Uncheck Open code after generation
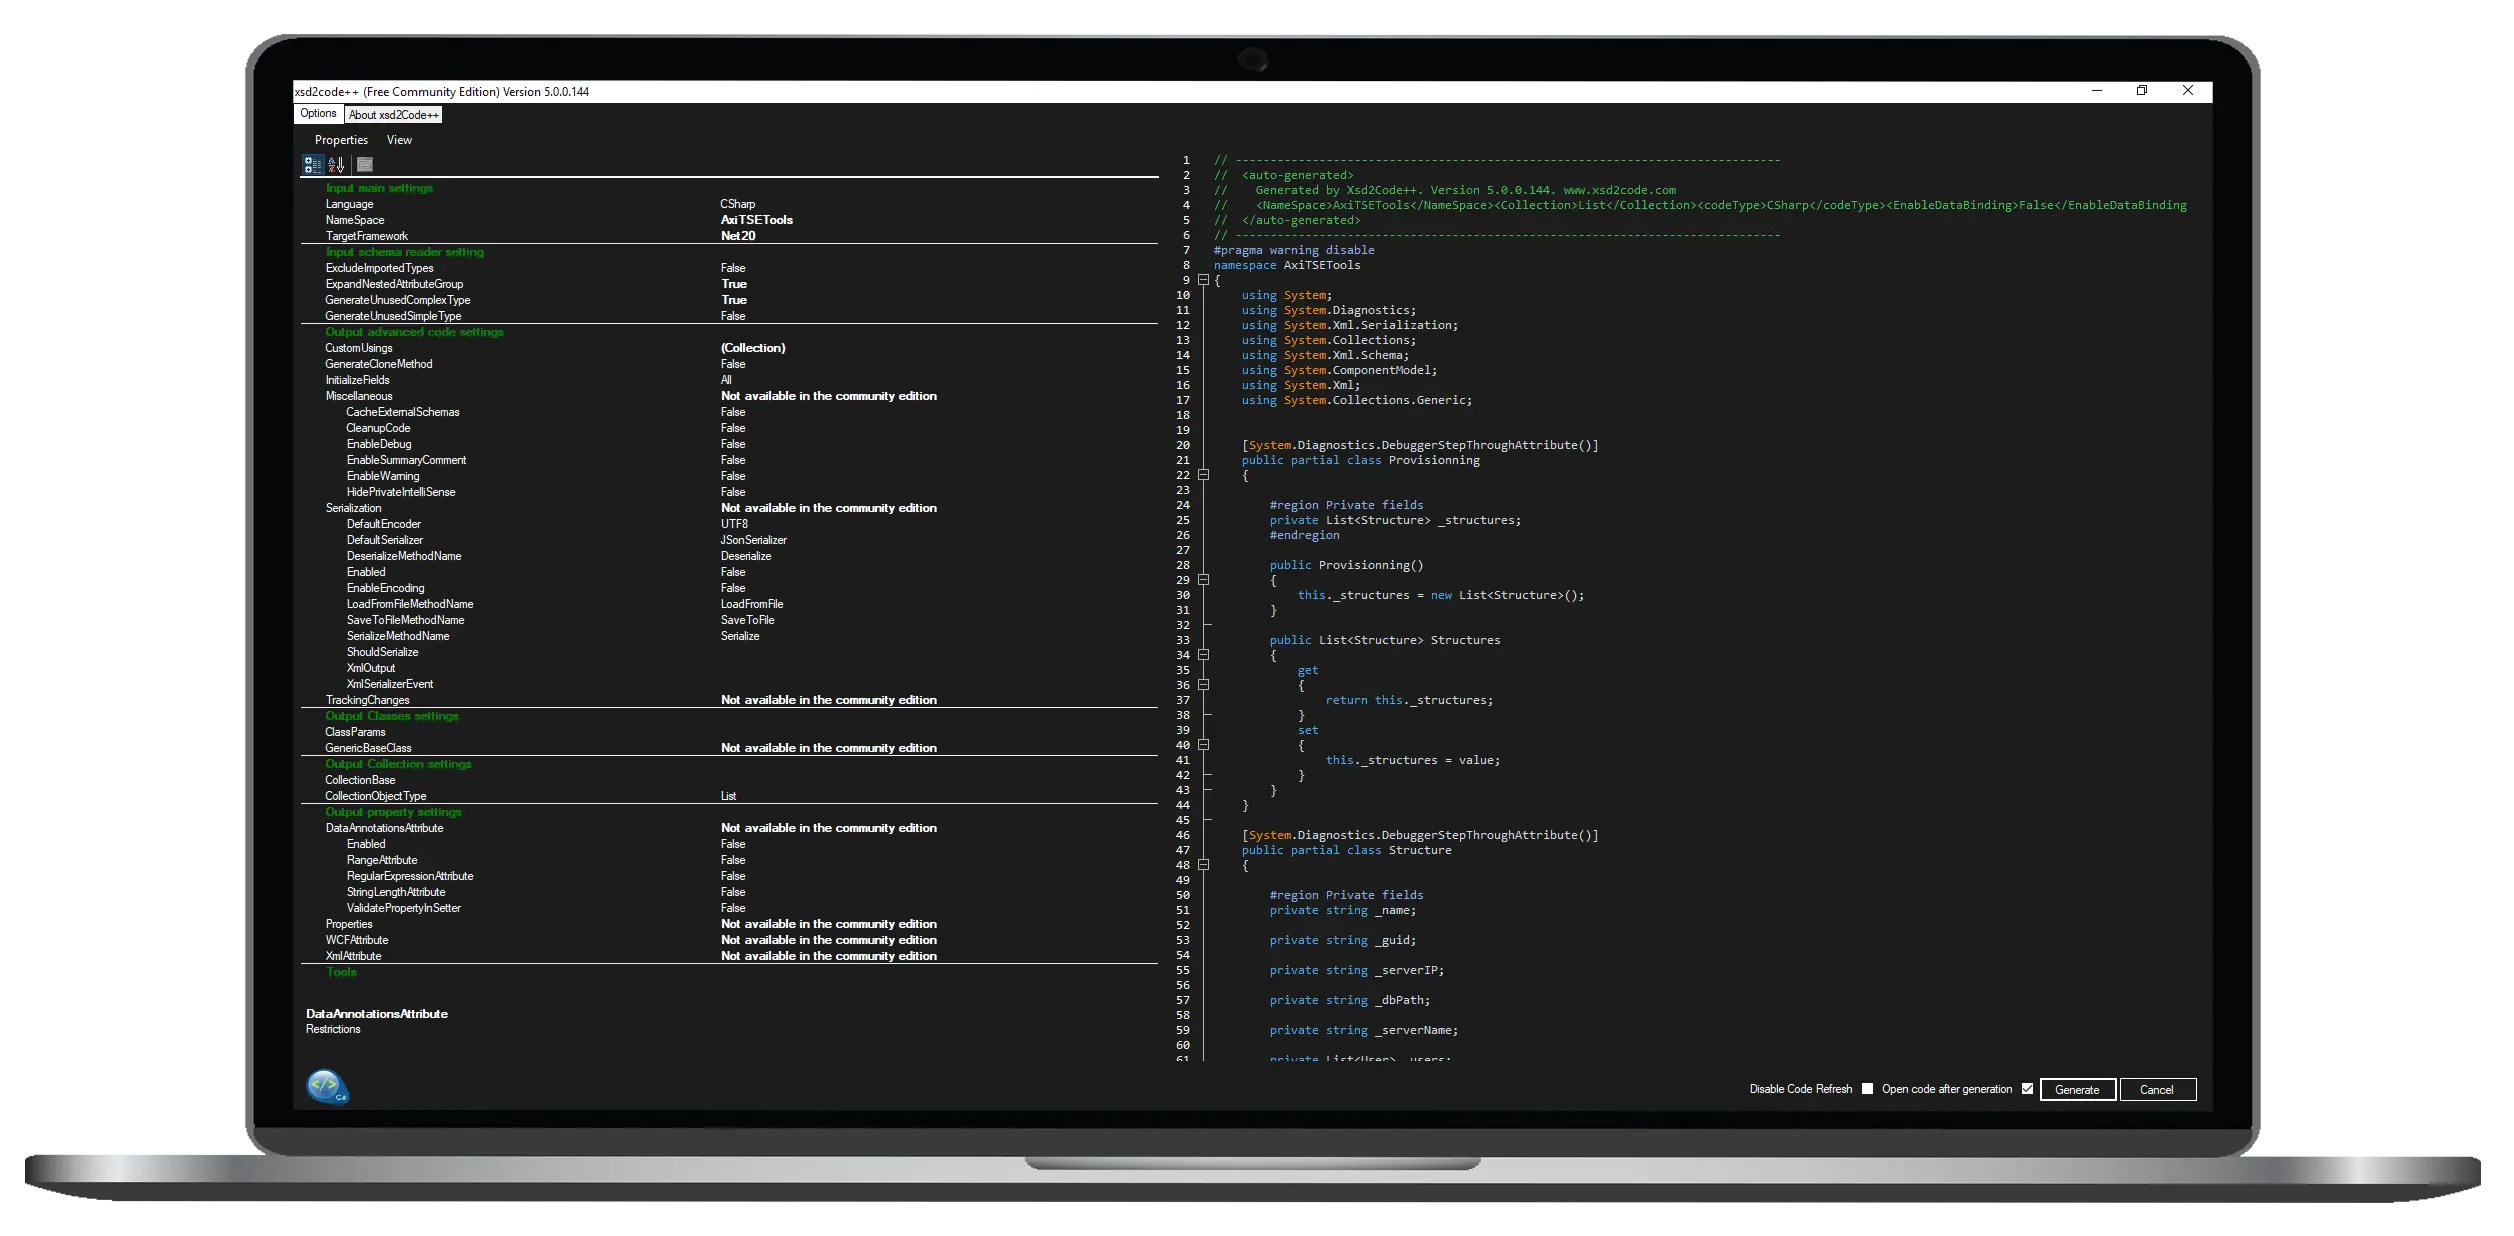2514x1236 pixels. [x=2027, y=1089]
